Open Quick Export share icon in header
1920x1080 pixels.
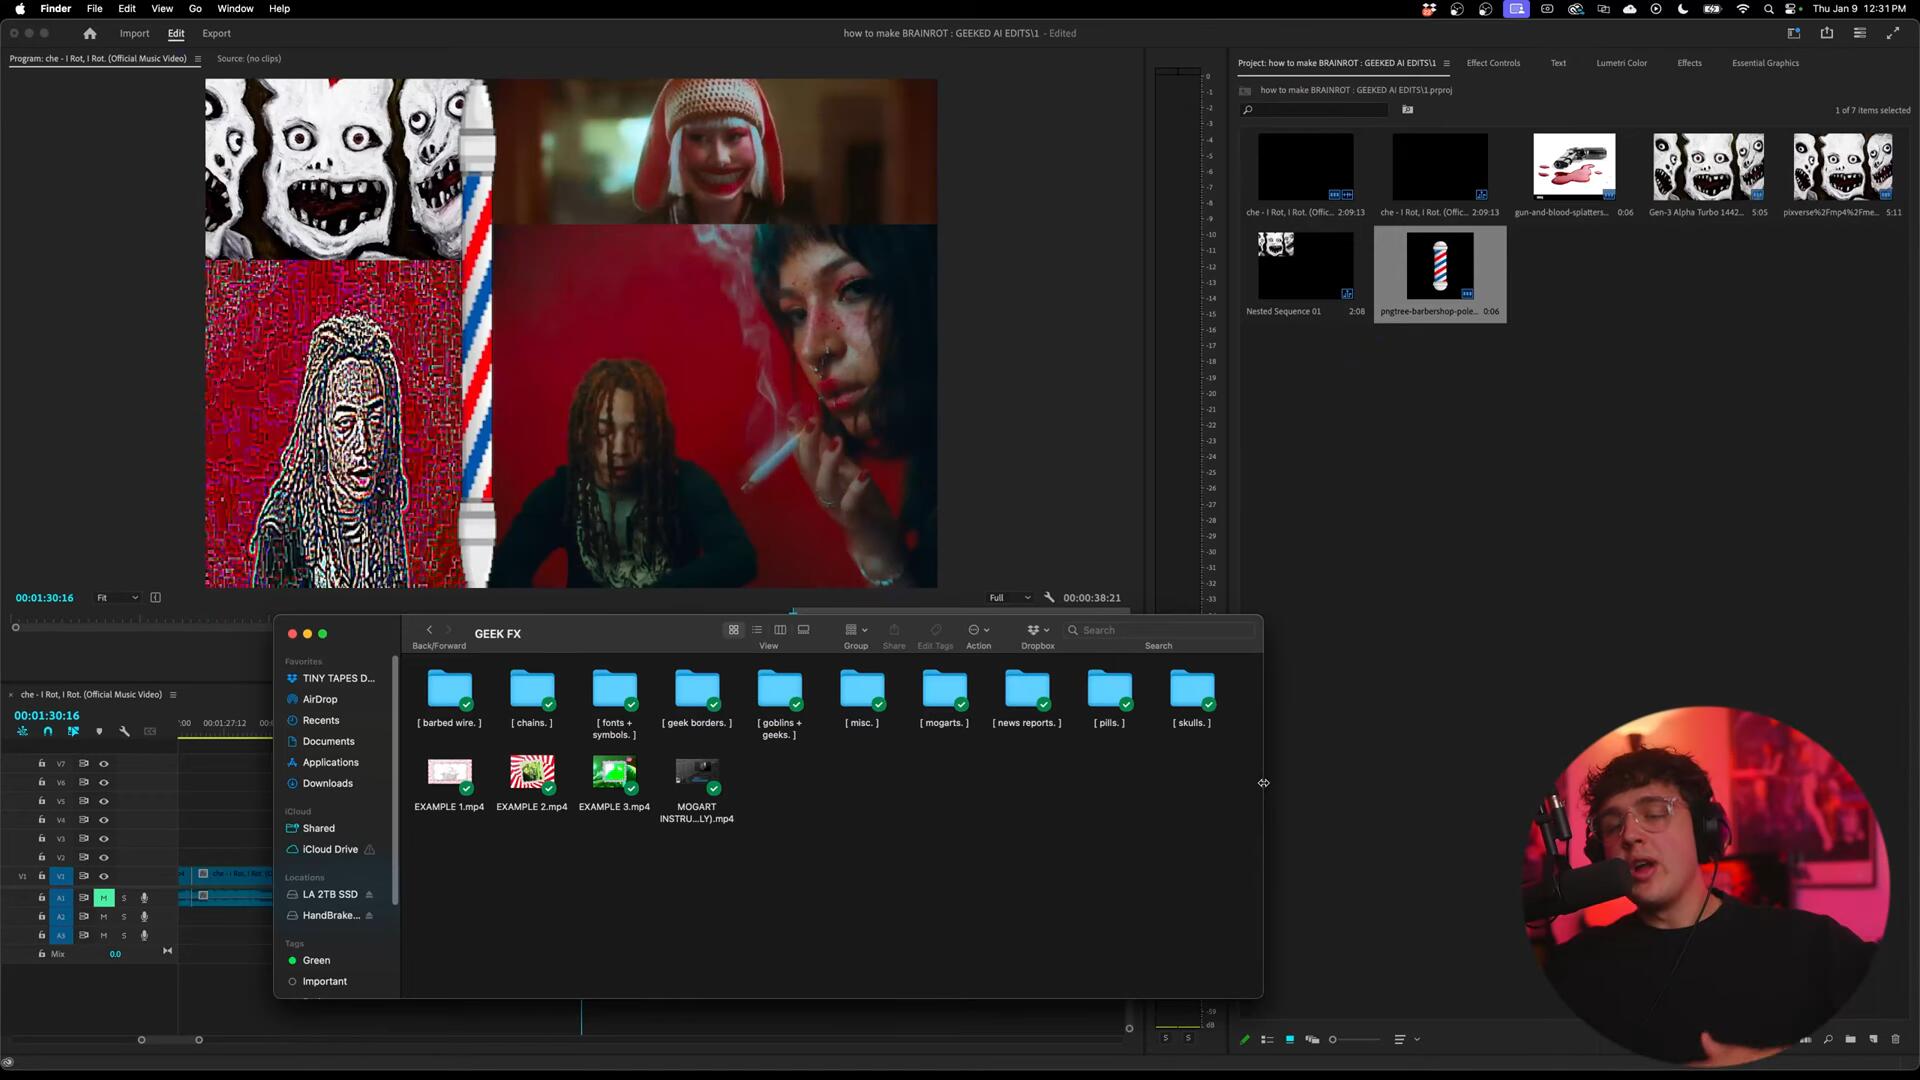pos(1827,33)
